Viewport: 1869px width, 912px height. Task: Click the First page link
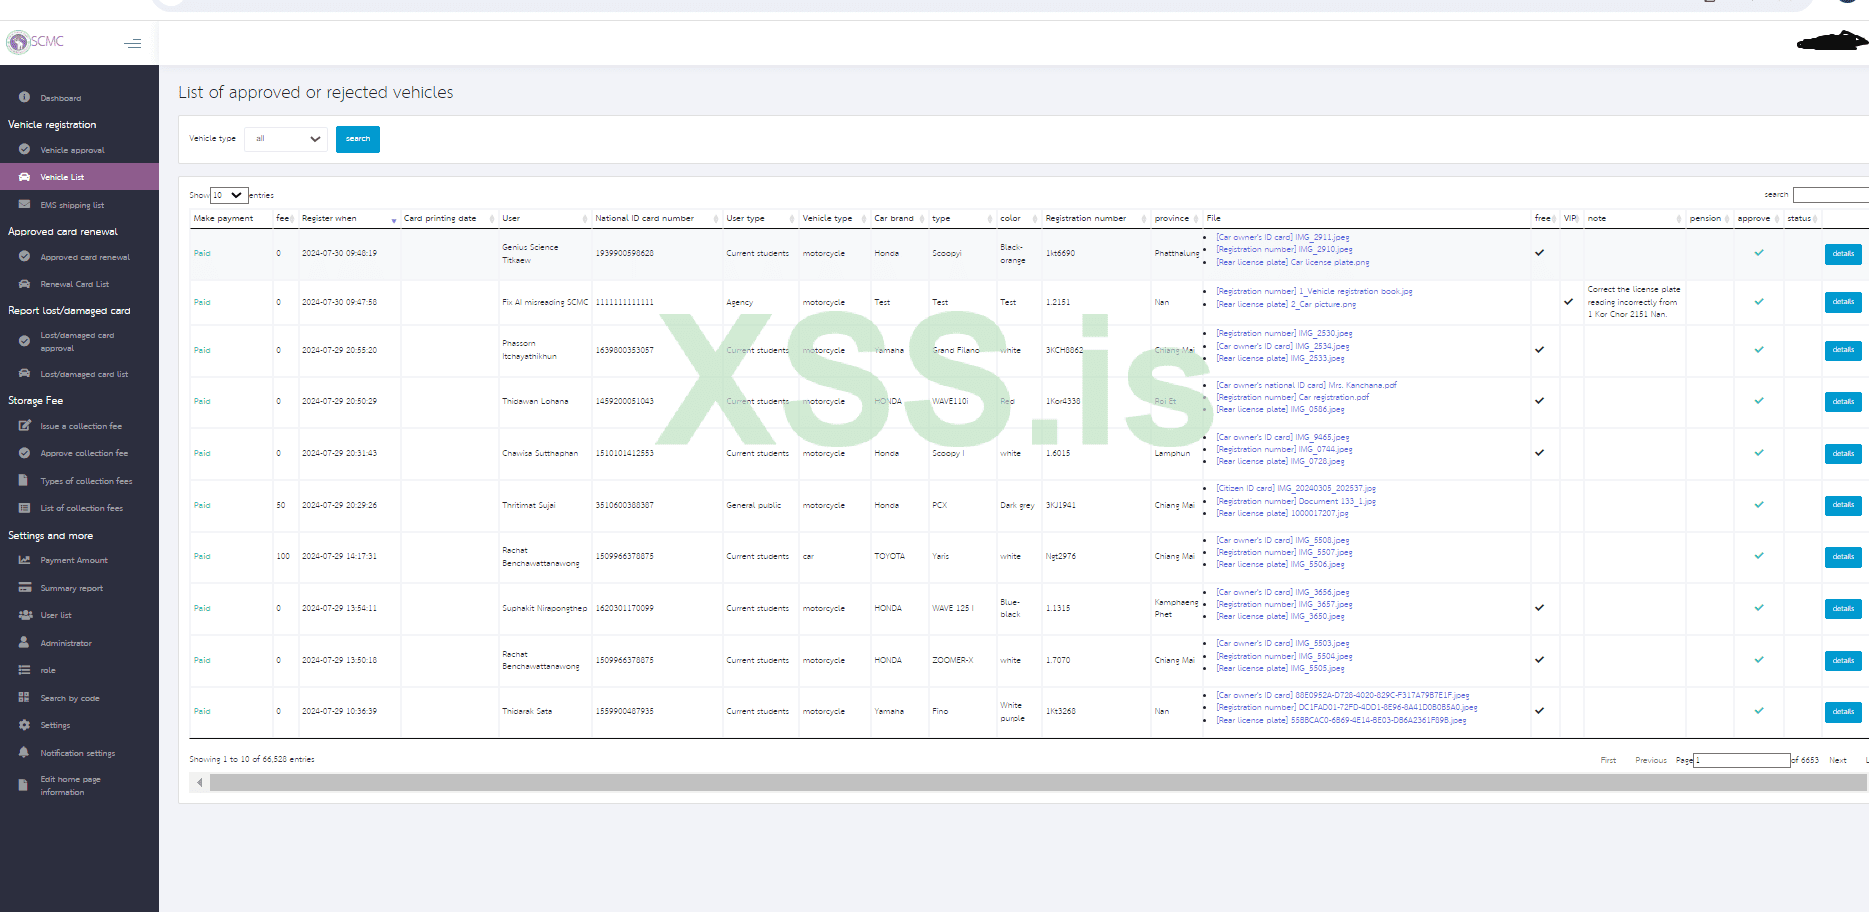pos(1608,760)
